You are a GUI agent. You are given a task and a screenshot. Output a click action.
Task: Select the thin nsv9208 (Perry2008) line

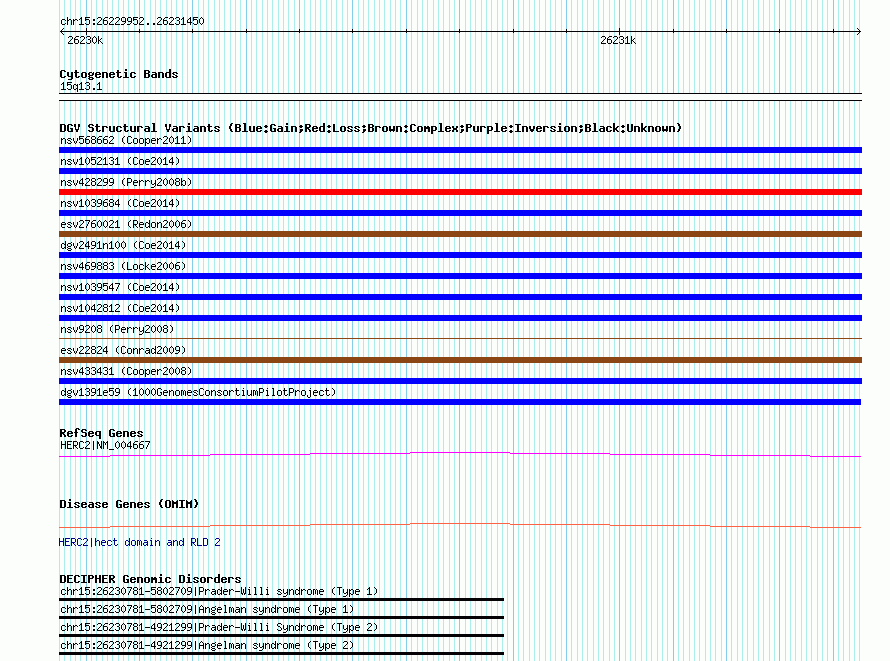(x=460, y=339)
